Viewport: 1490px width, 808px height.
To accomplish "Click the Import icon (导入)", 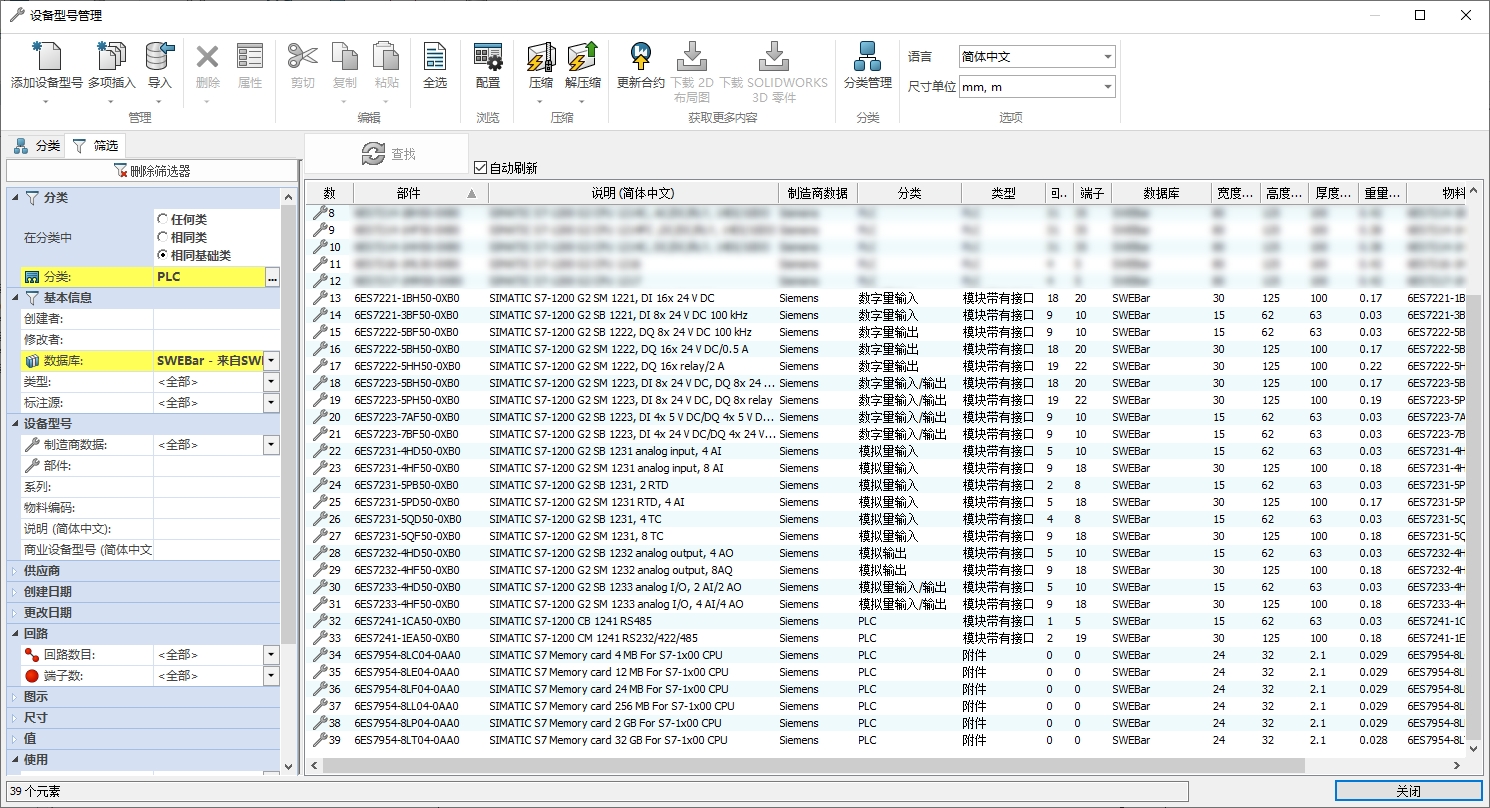I will (x=159, y=58).
